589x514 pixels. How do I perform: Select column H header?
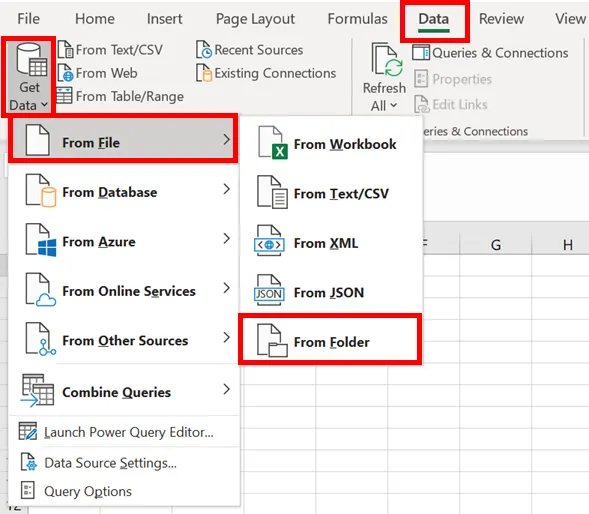click(x=567, y=245)
